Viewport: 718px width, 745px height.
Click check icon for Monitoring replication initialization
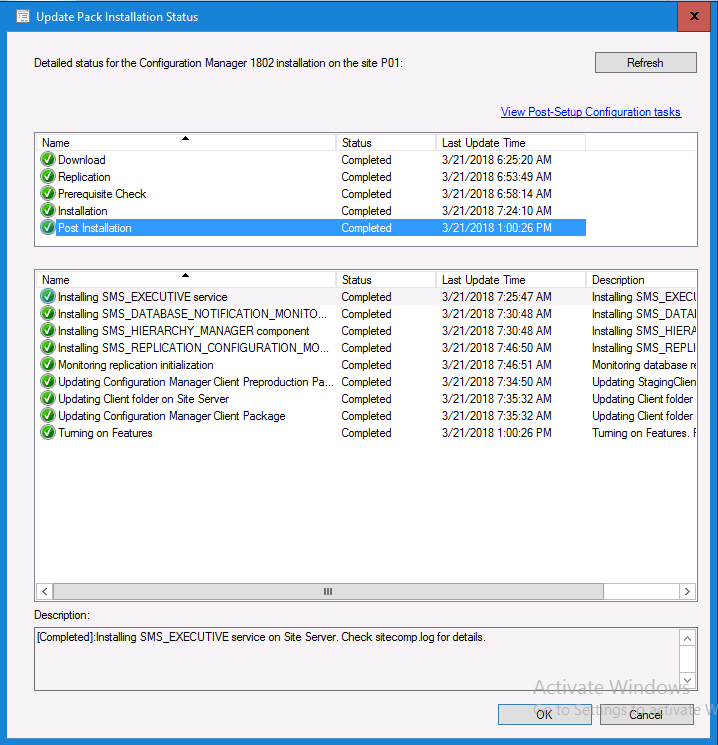48,365
